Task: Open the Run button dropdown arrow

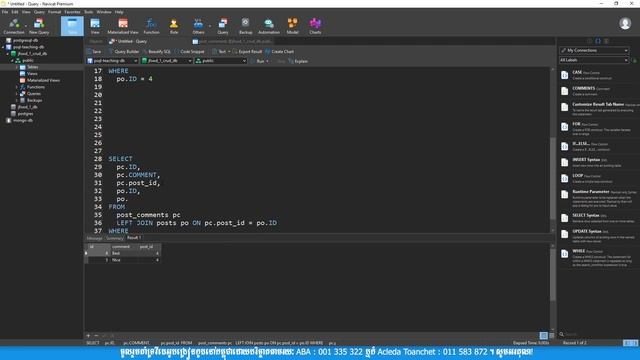Action: (267, 61)
